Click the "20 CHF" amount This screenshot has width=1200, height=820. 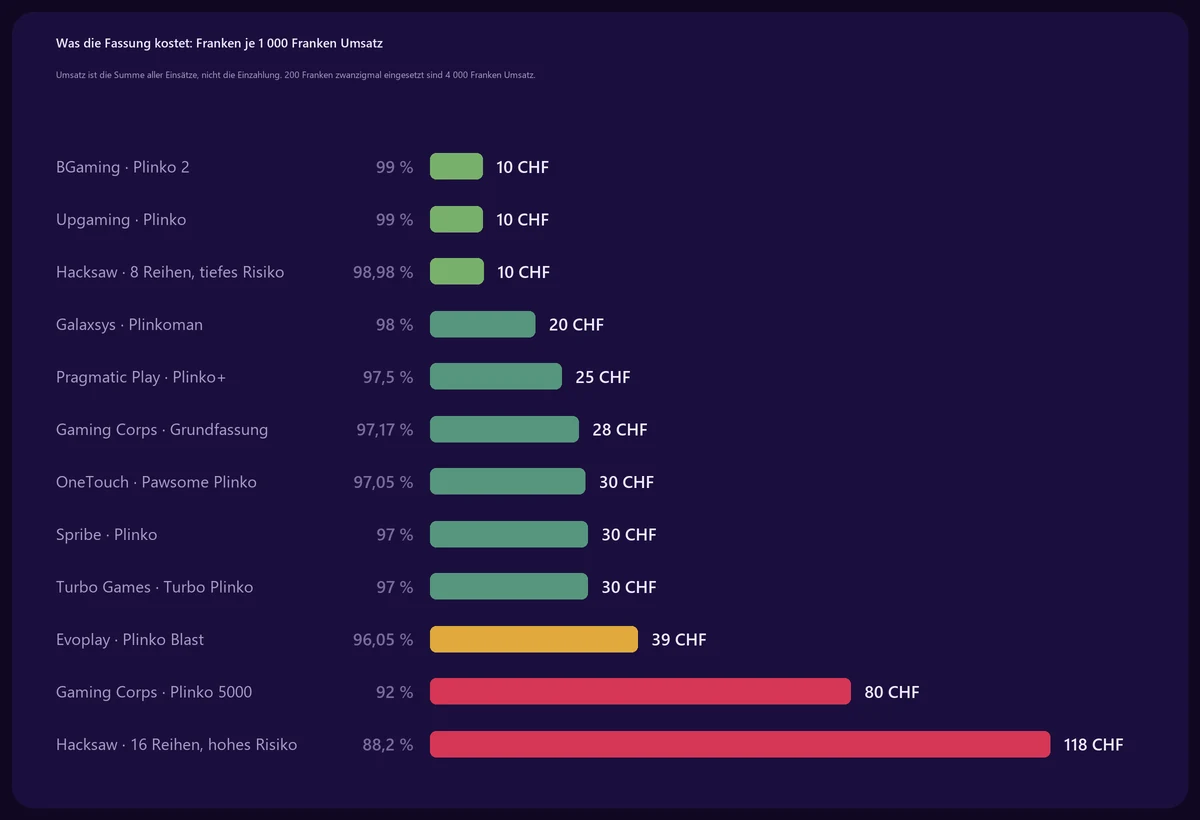576,325
